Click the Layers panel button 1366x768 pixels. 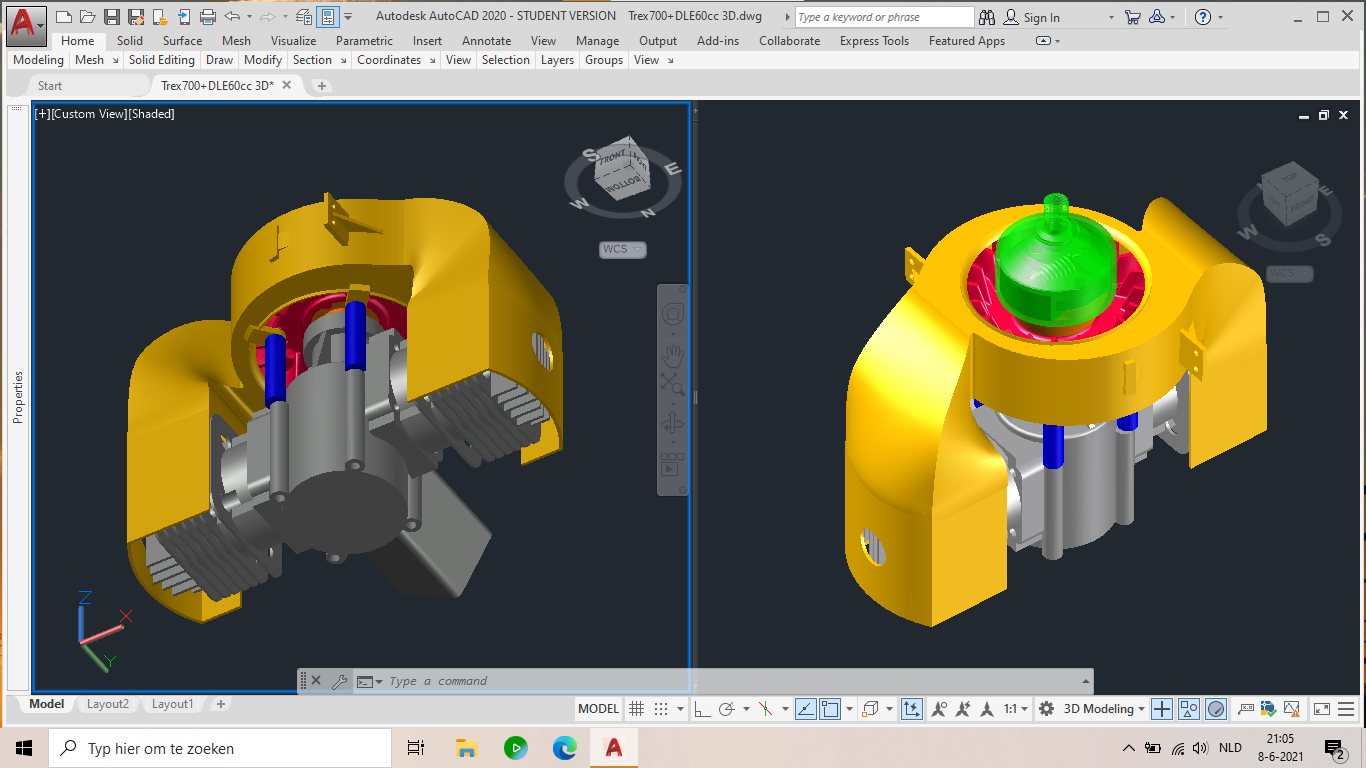tap(557, 60)
